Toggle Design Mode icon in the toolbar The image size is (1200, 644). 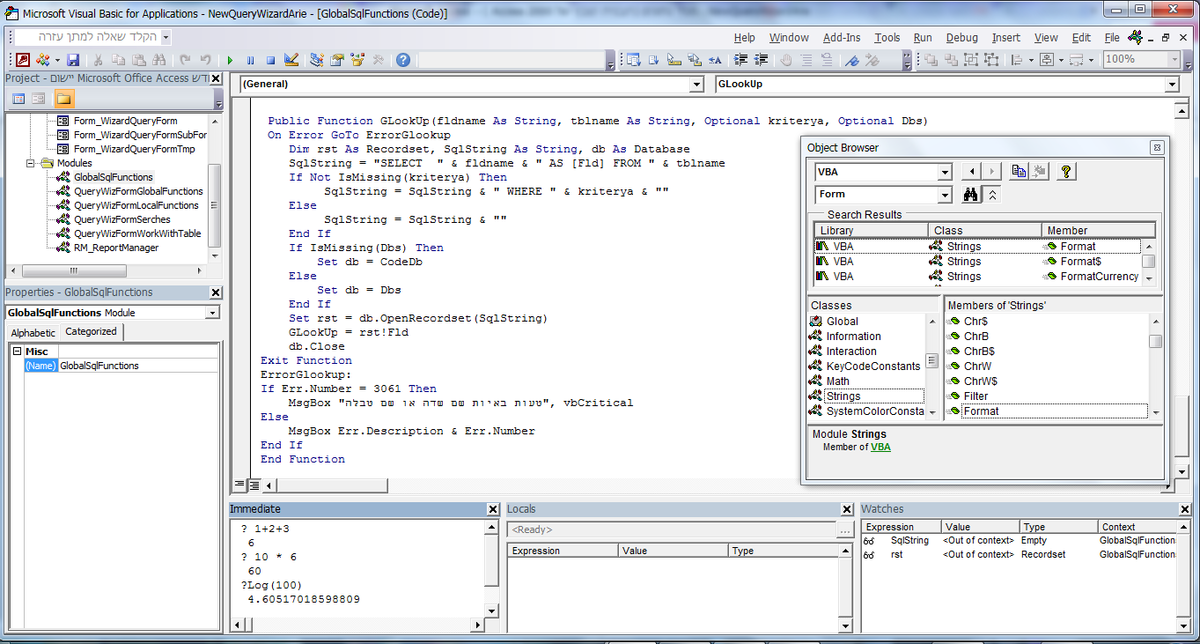coord(291,60)
